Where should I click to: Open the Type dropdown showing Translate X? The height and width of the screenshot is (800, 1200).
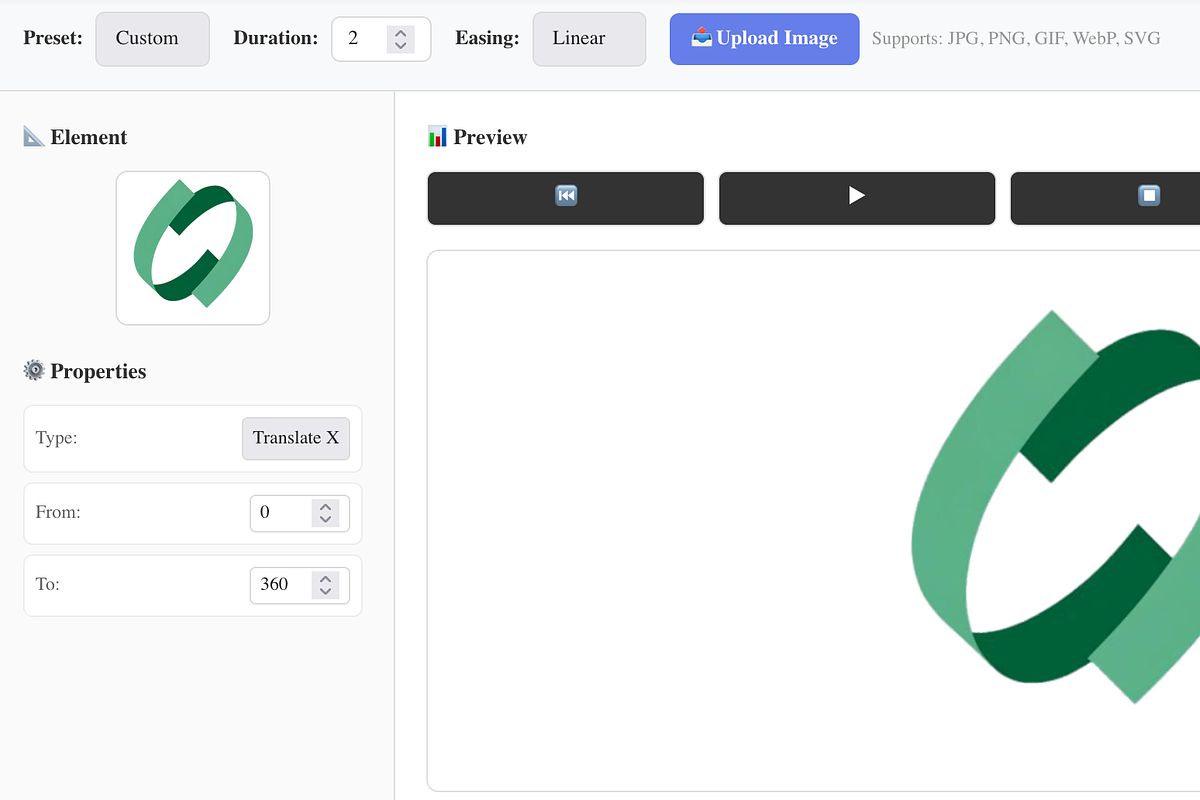[296, 438]
